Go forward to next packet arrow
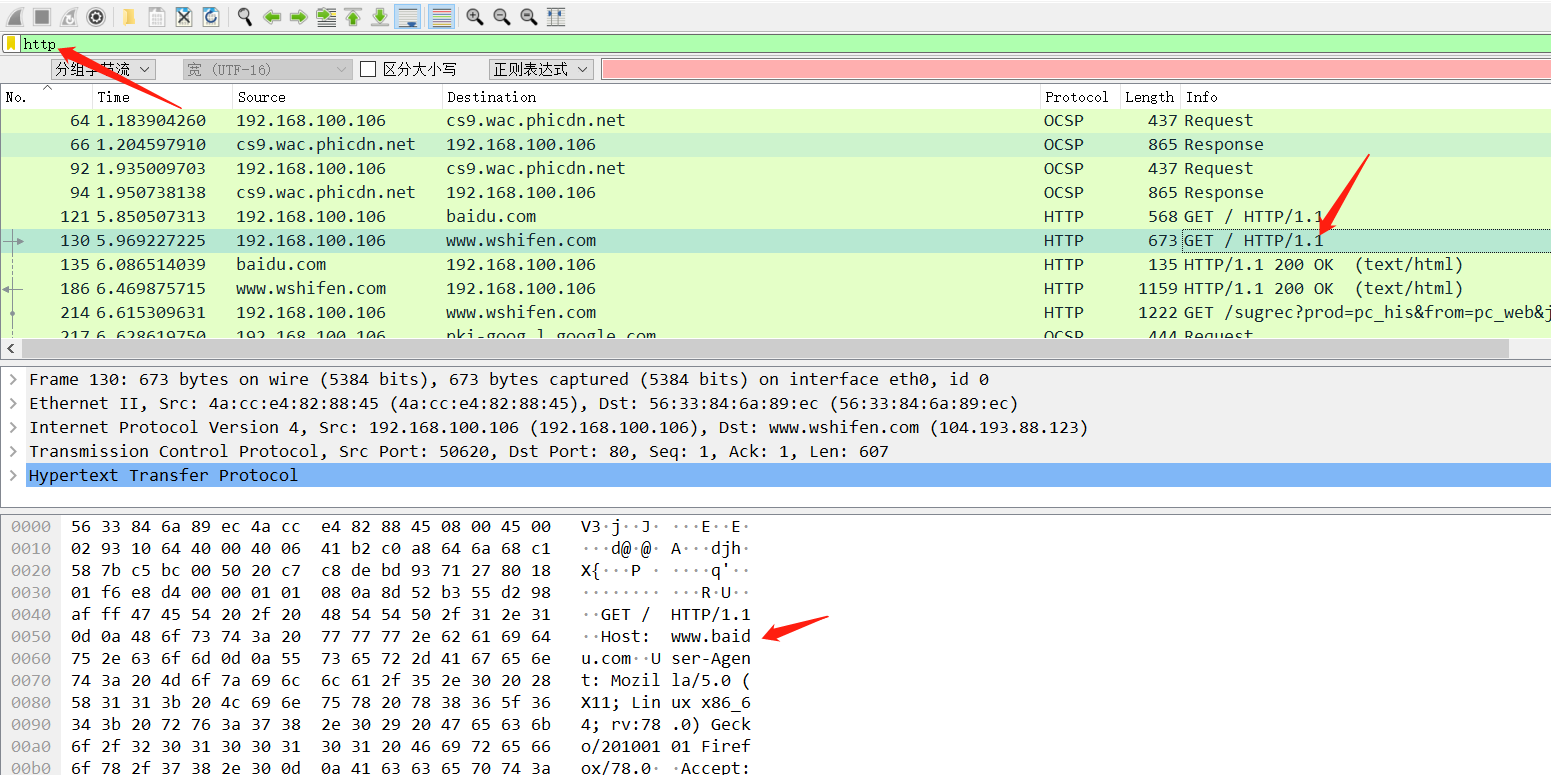The width and height of the screenshot is (1551, 775). [x=299, y=17]
